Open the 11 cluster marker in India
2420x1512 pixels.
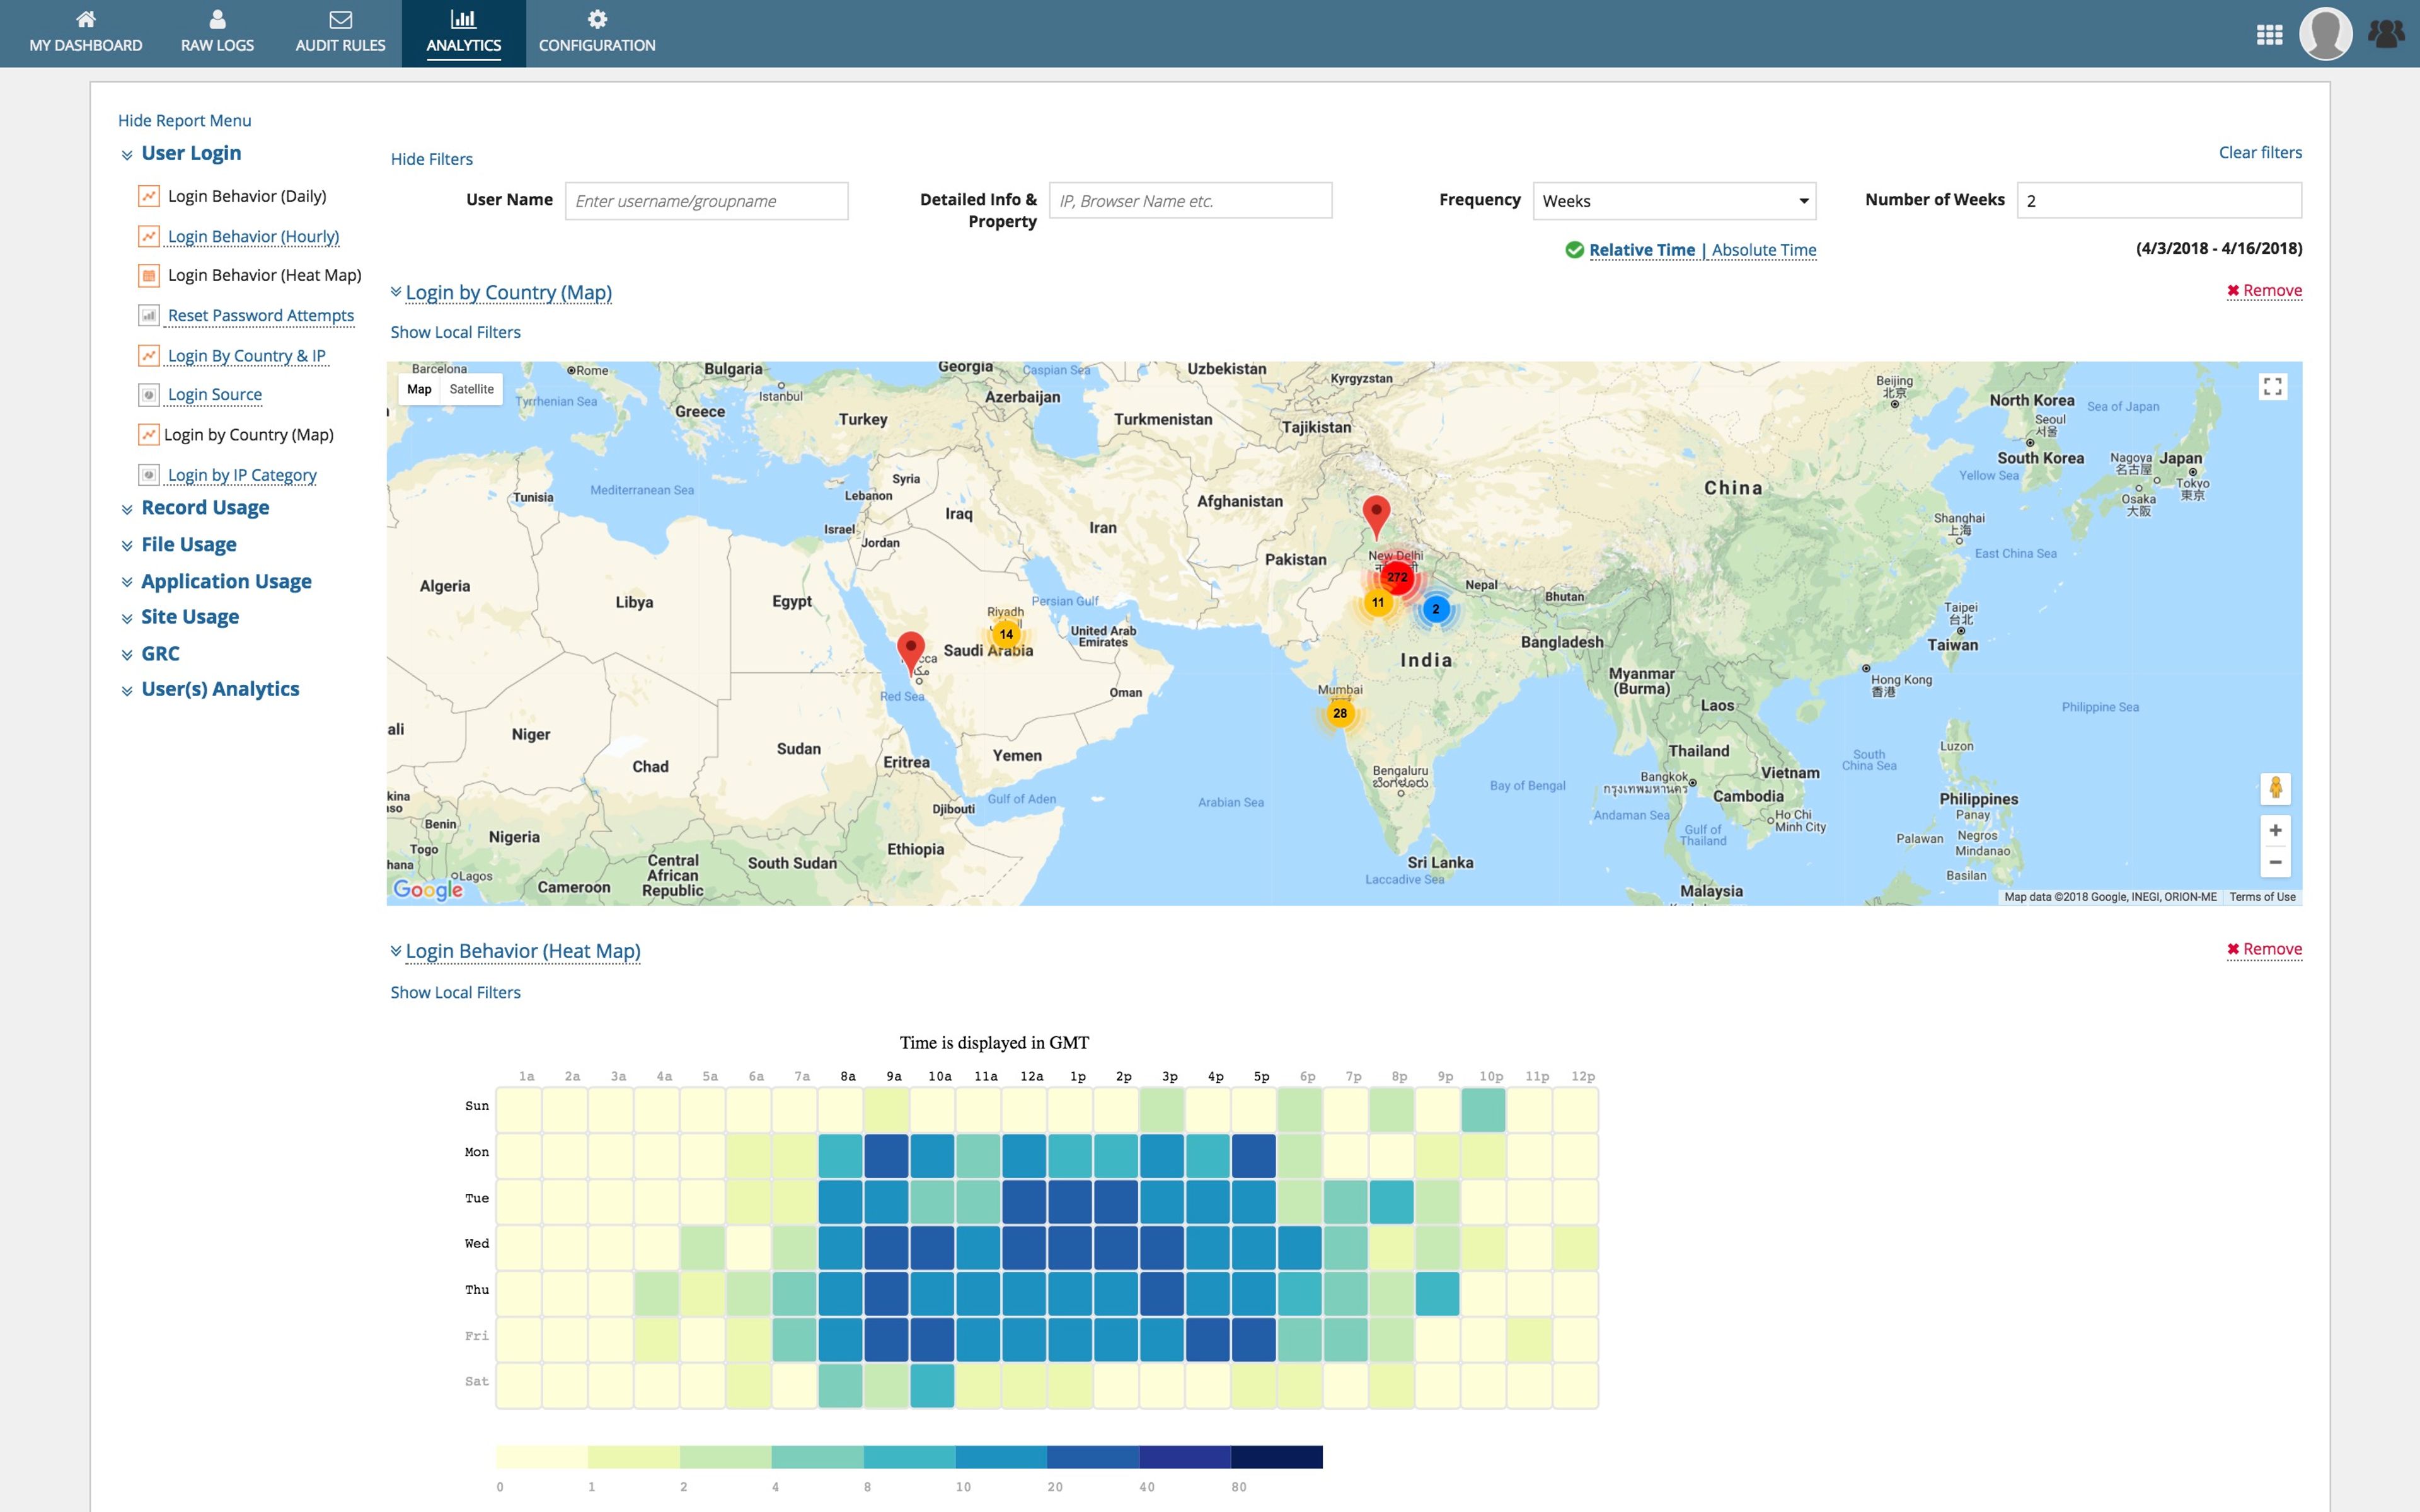click(1378, 602)
